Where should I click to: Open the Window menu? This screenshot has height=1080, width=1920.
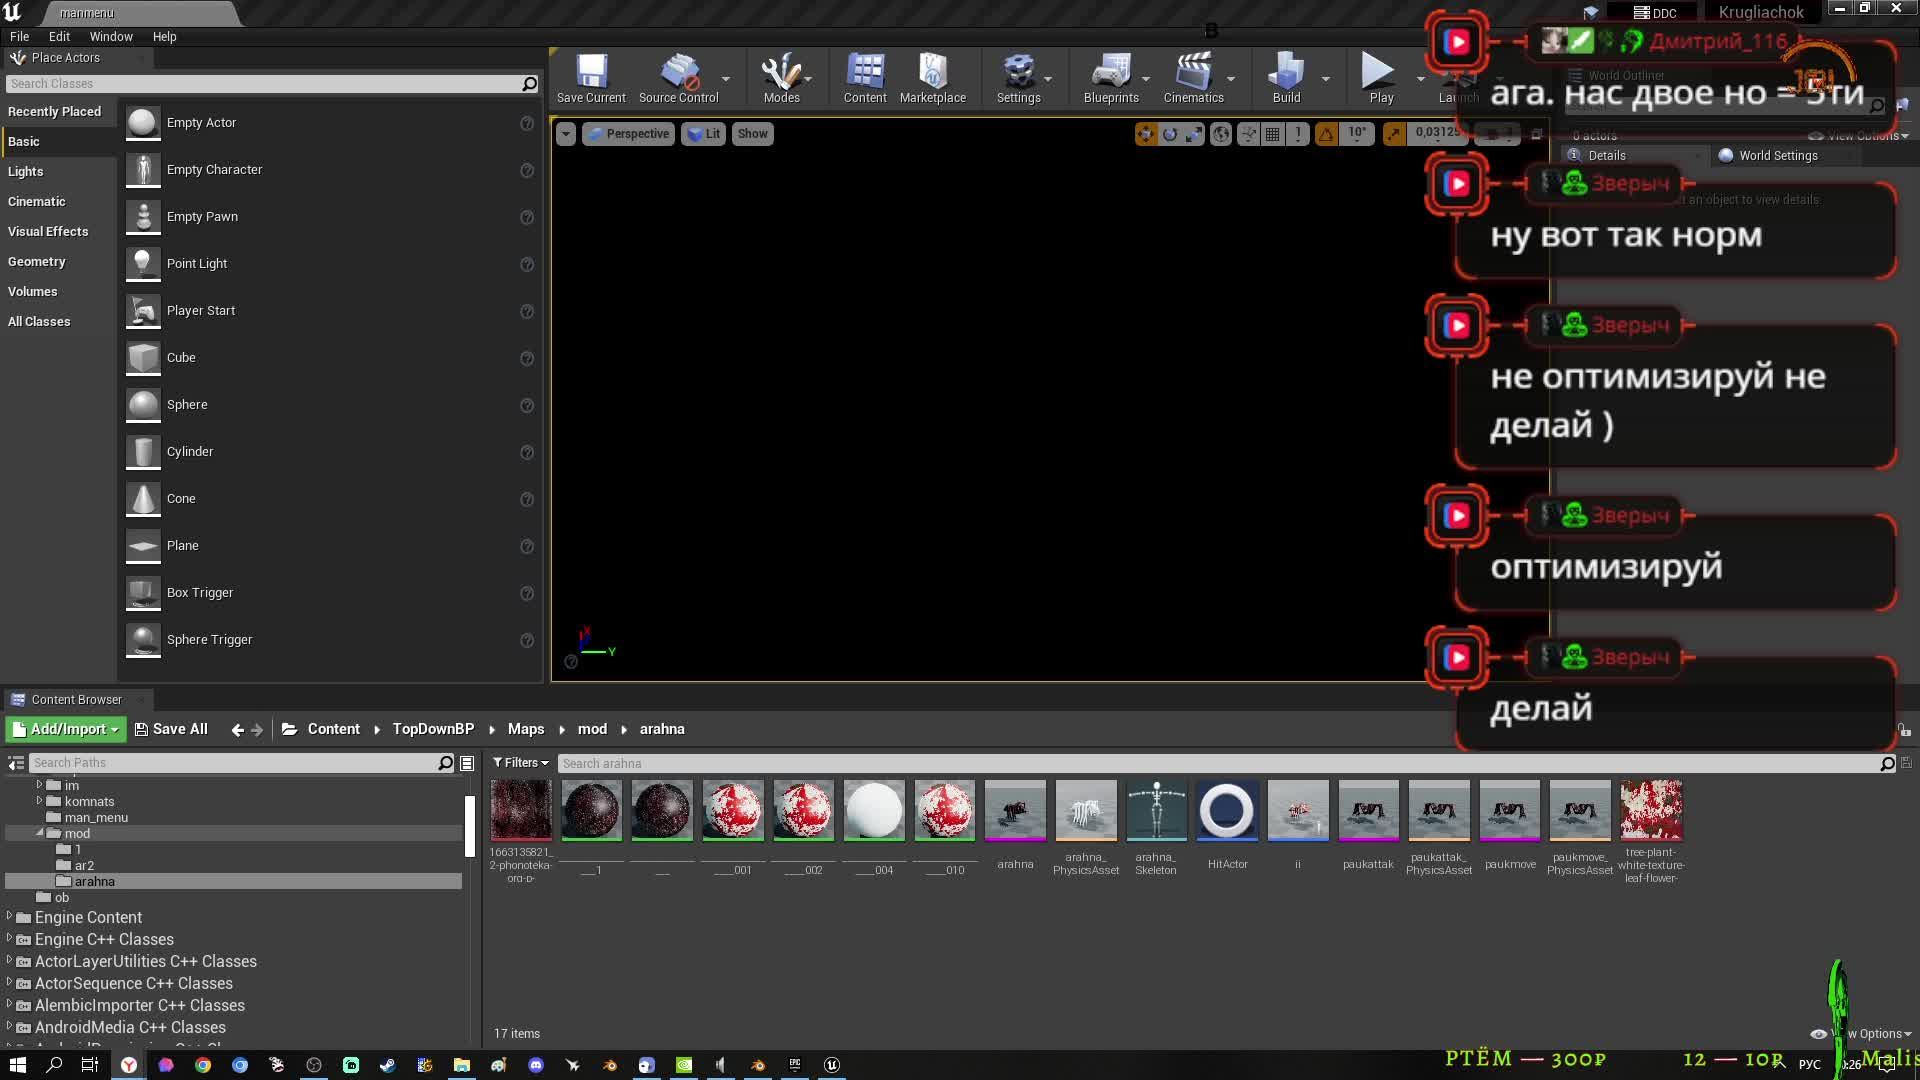pyautogui.click(x=111, y=36)
